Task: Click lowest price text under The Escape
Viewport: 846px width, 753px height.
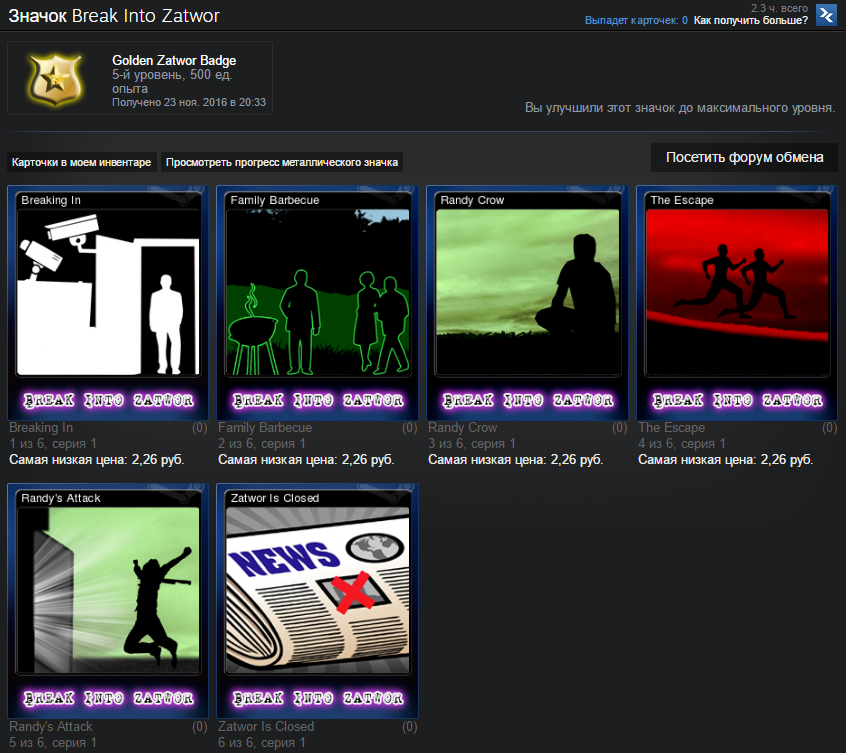Action: coord(725,460)
